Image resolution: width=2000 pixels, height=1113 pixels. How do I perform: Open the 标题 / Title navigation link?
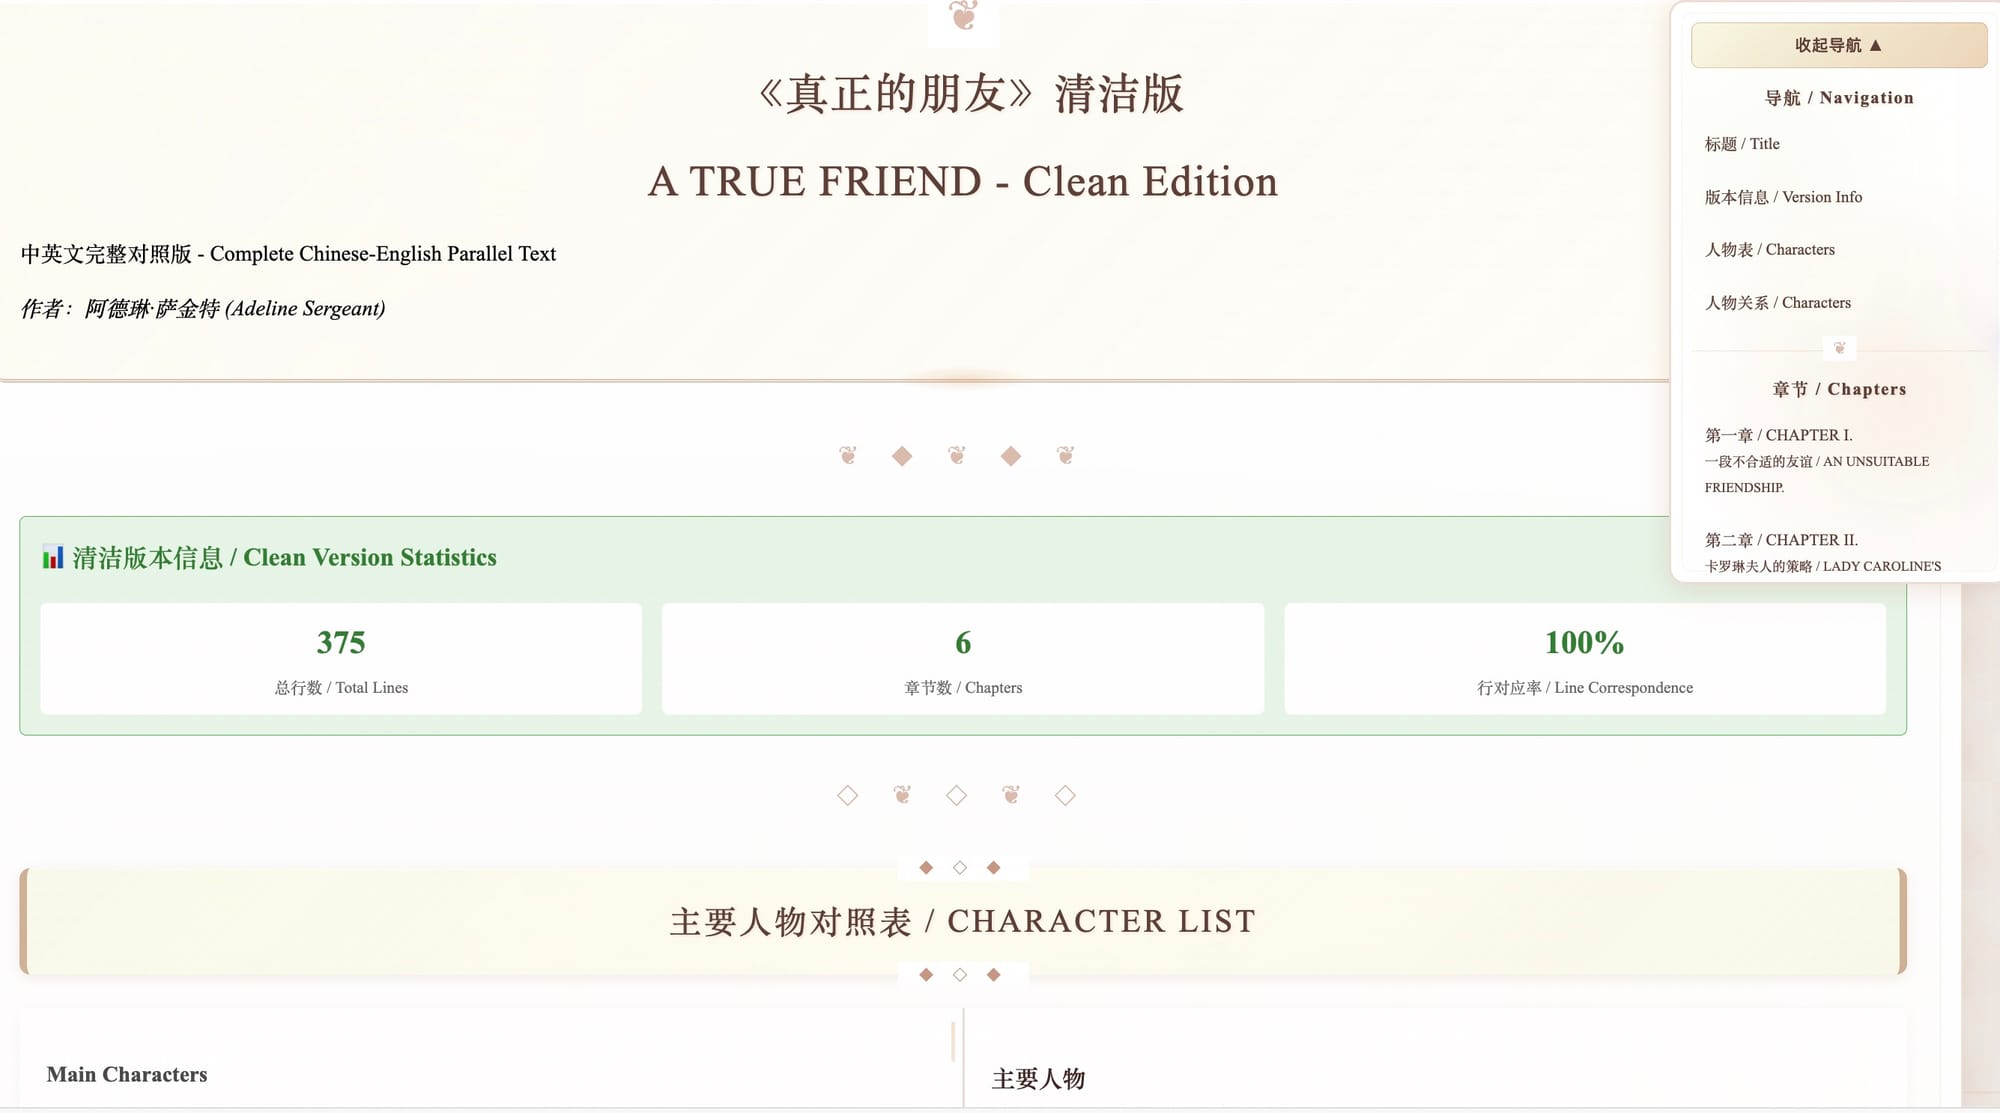point(1742,144)
